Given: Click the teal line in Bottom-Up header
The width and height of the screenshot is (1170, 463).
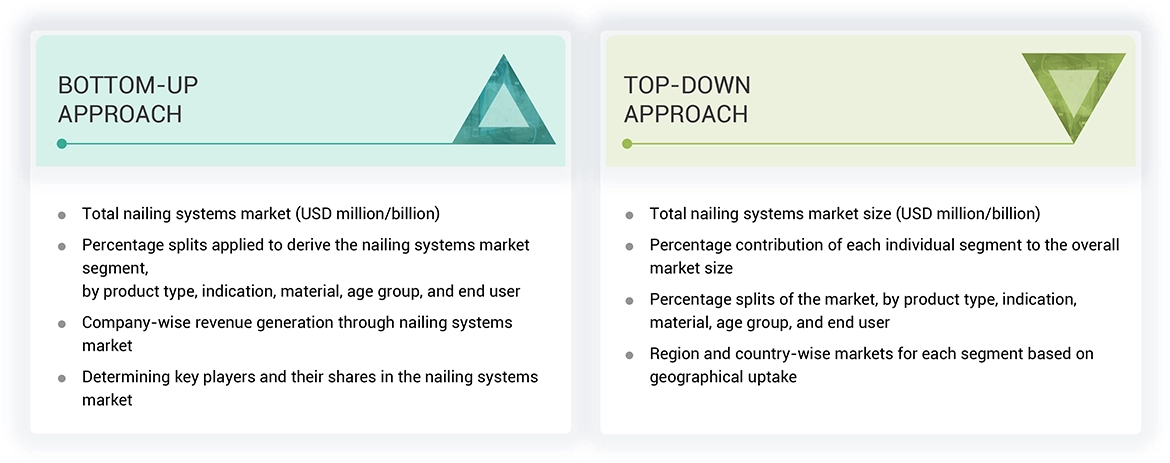Looking at the screenshot, I should (260, 144).
